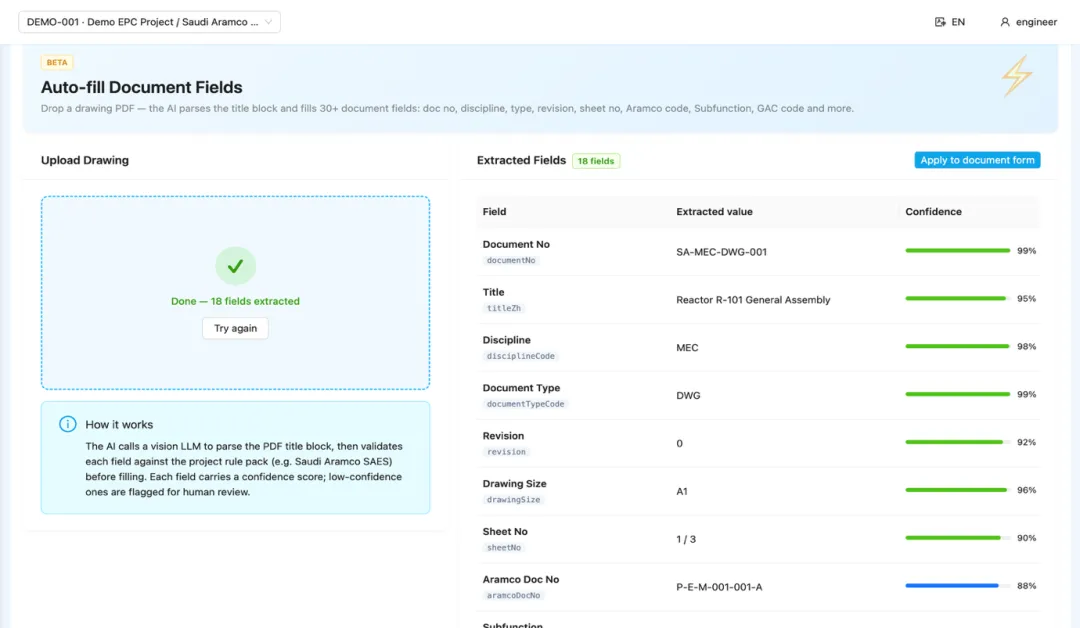Click Apply to document form button
The width and height of the screenshot is (1080, 628).
pyautogui.click(x=977, y=160)
